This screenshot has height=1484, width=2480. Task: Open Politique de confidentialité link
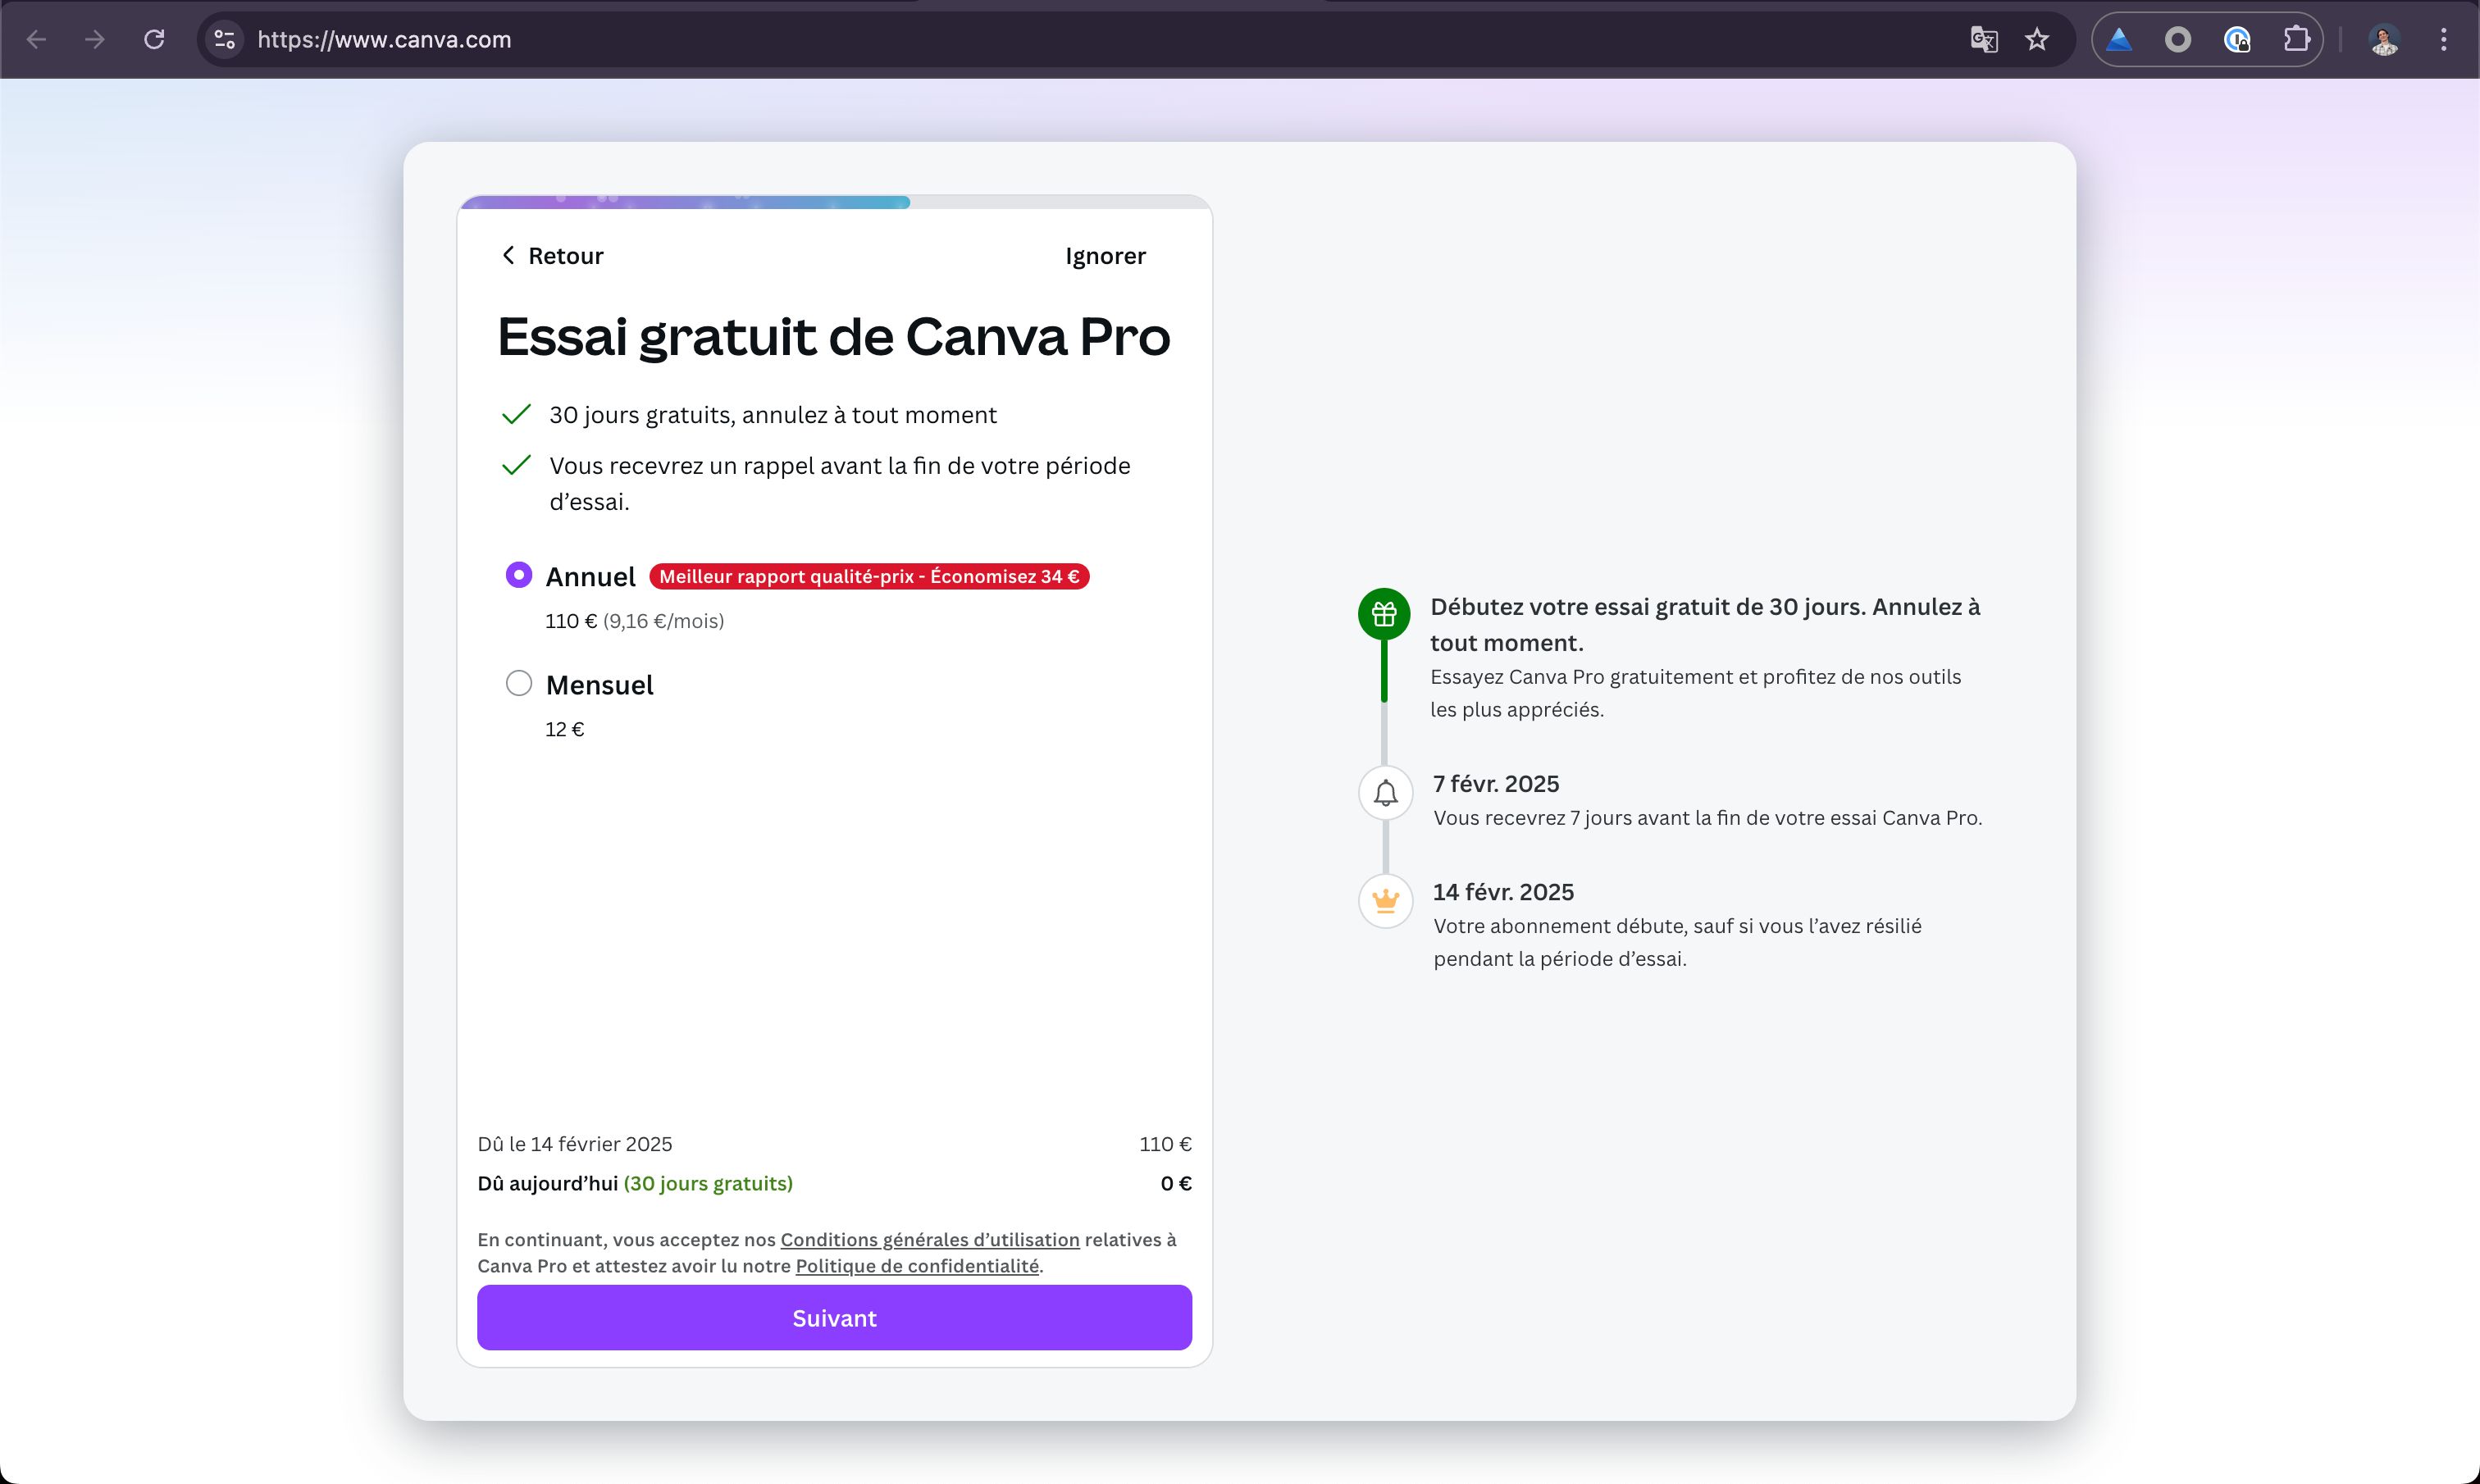pyautogui.click(x=917, y=1266)
